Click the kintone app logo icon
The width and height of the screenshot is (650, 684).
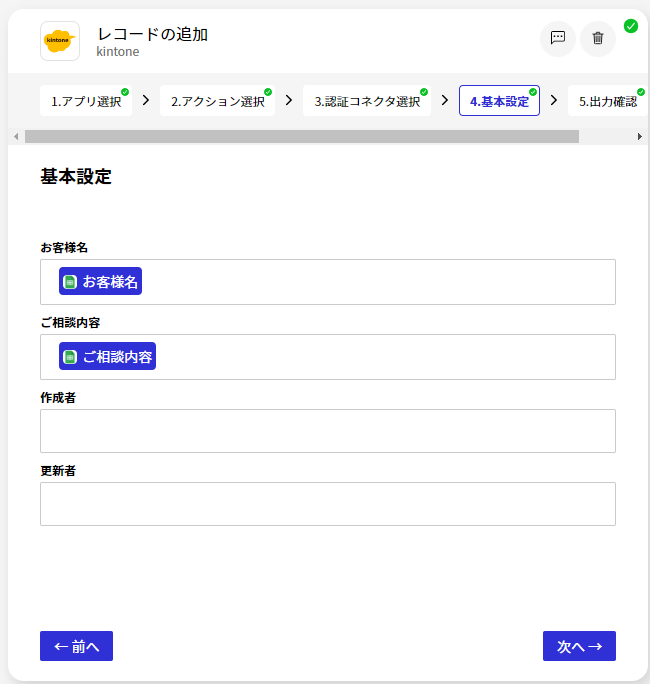point(60,41)
